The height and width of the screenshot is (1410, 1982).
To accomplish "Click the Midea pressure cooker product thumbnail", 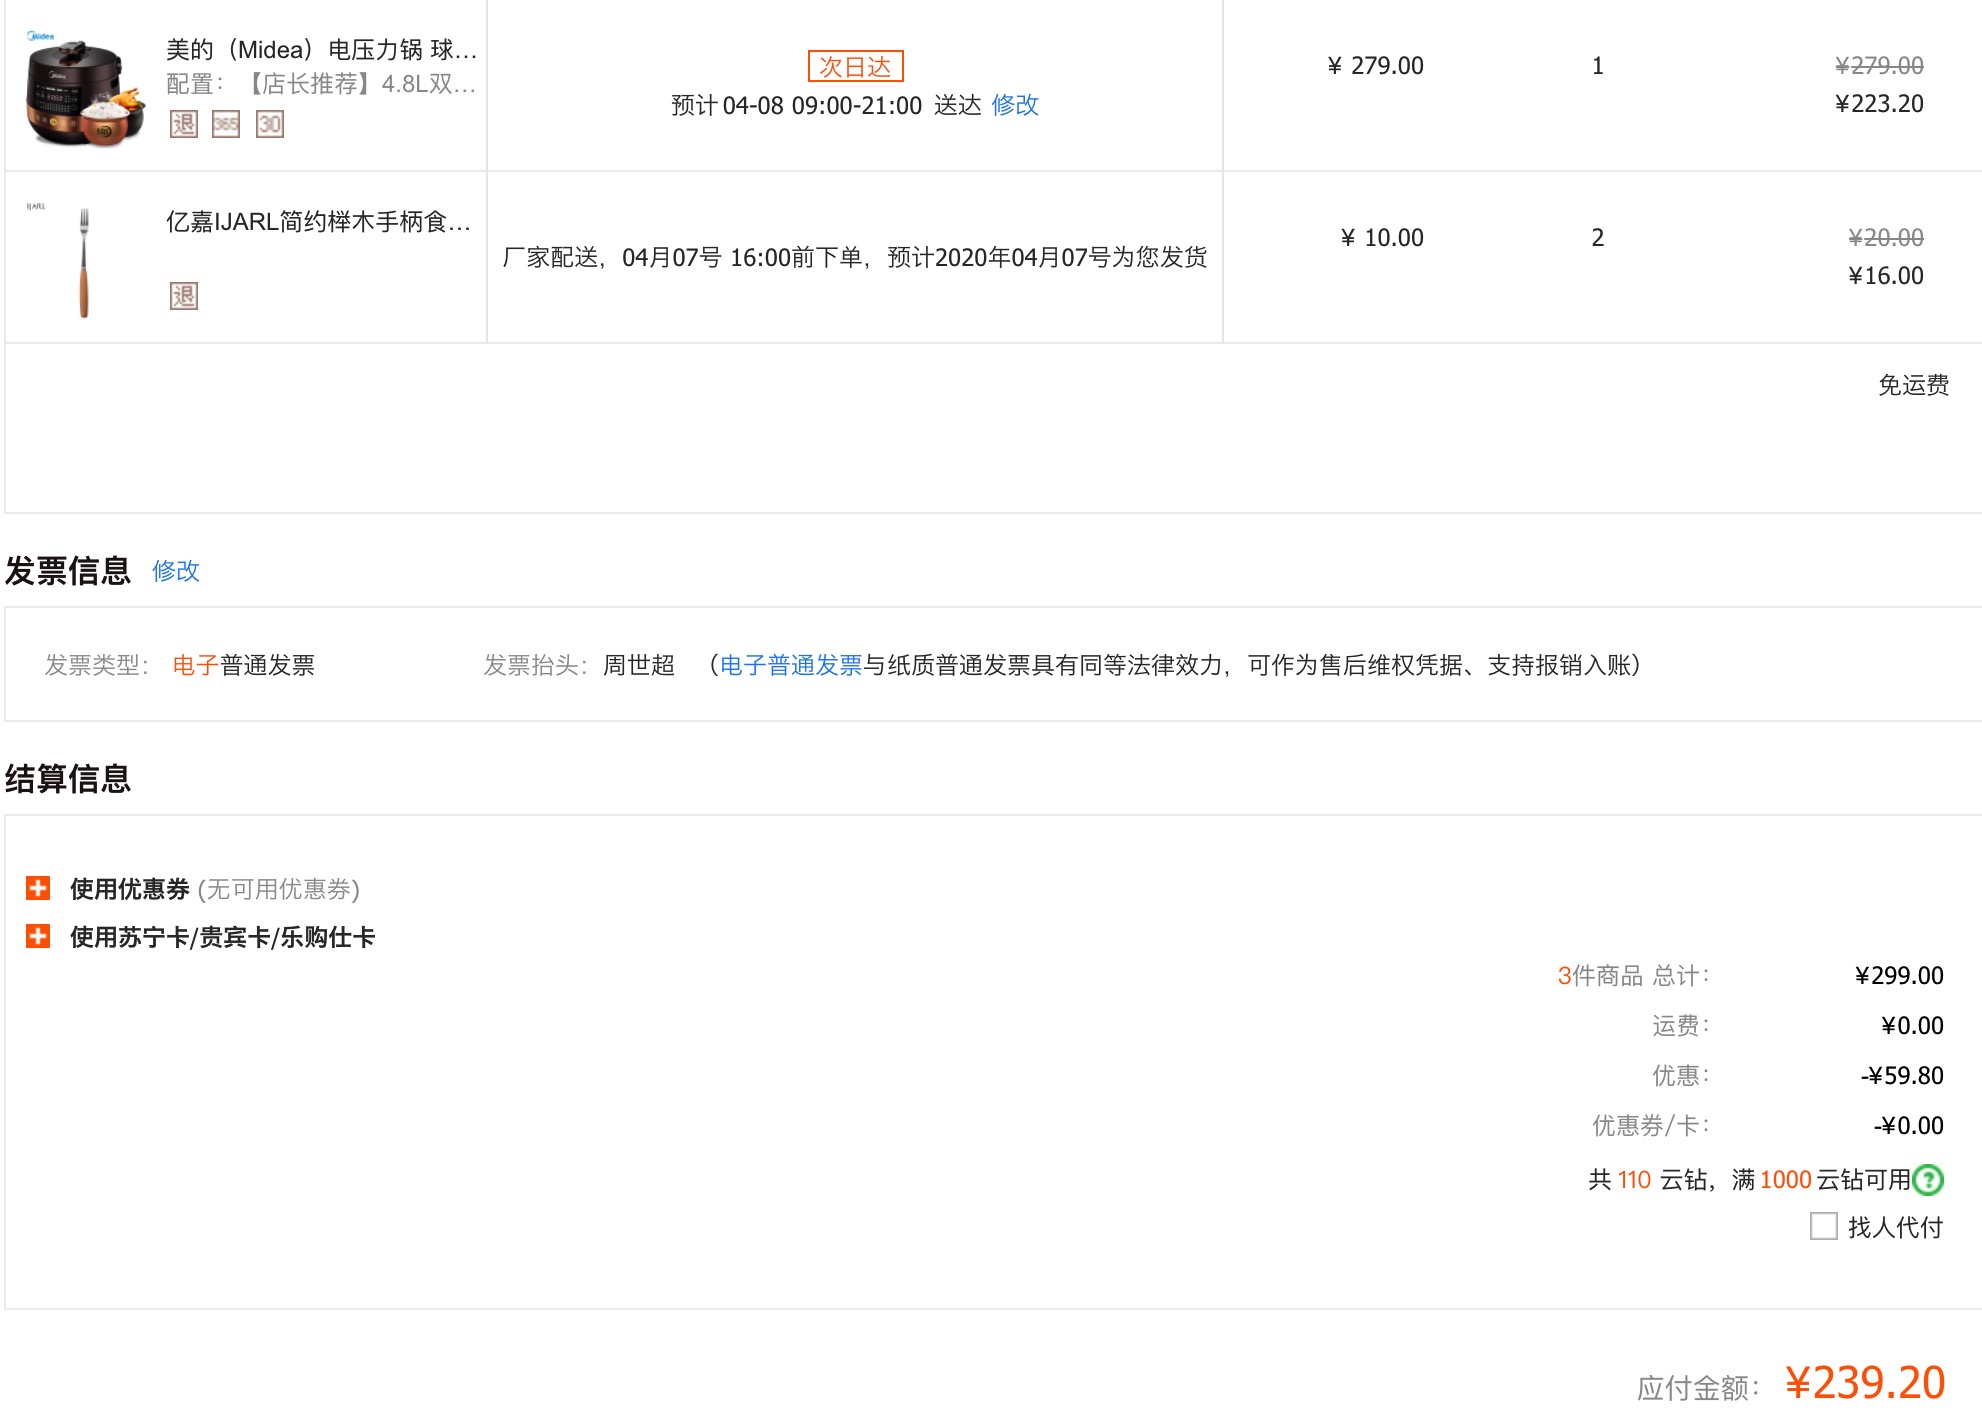I will (83, 88).
